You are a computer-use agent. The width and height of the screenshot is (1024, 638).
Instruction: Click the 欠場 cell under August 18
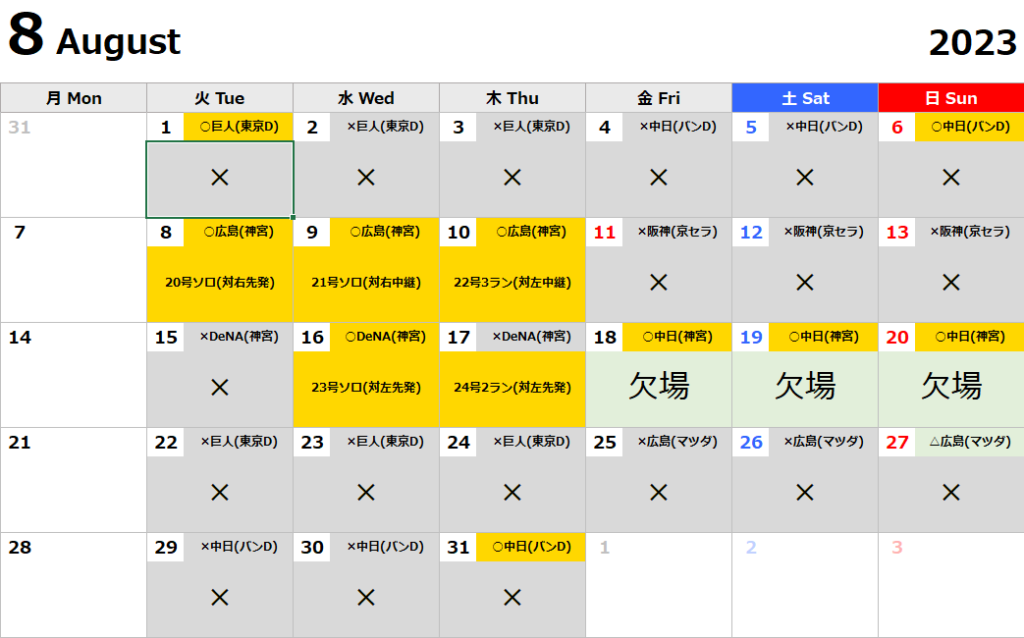[x=658, y=386]
